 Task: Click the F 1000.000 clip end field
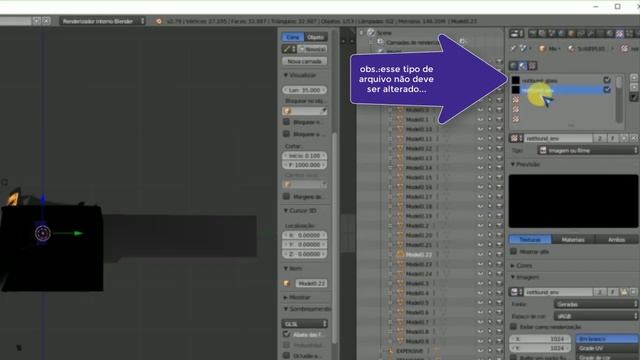click(304, 165)
